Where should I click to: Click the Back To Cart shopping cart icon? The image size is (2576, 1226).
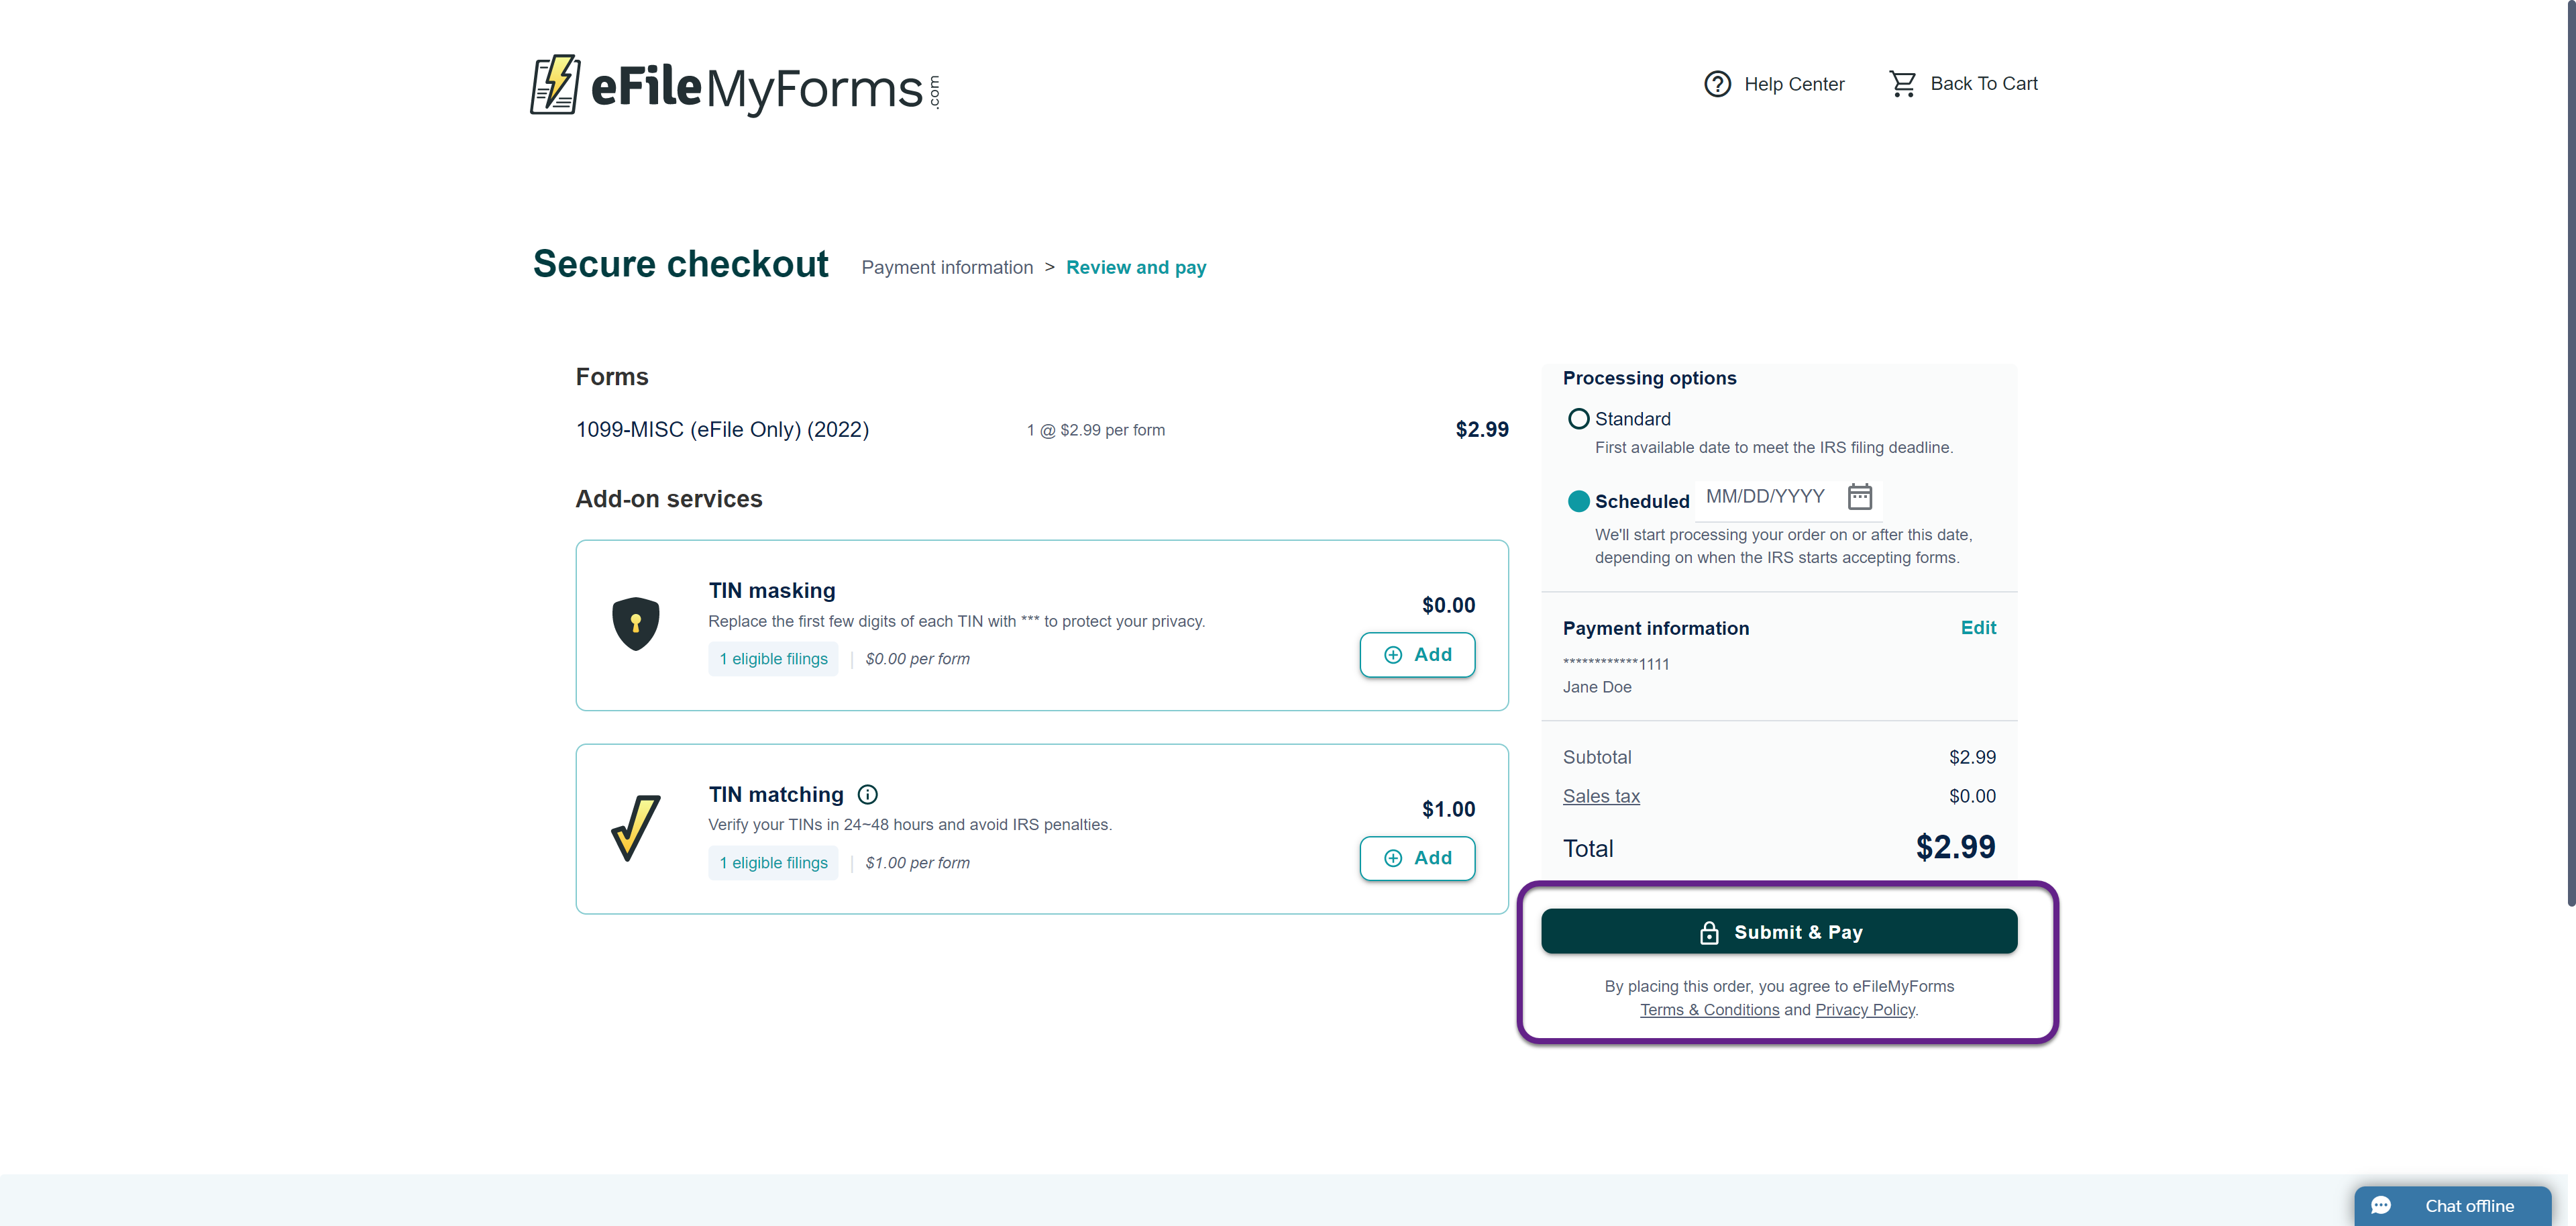1902,84
